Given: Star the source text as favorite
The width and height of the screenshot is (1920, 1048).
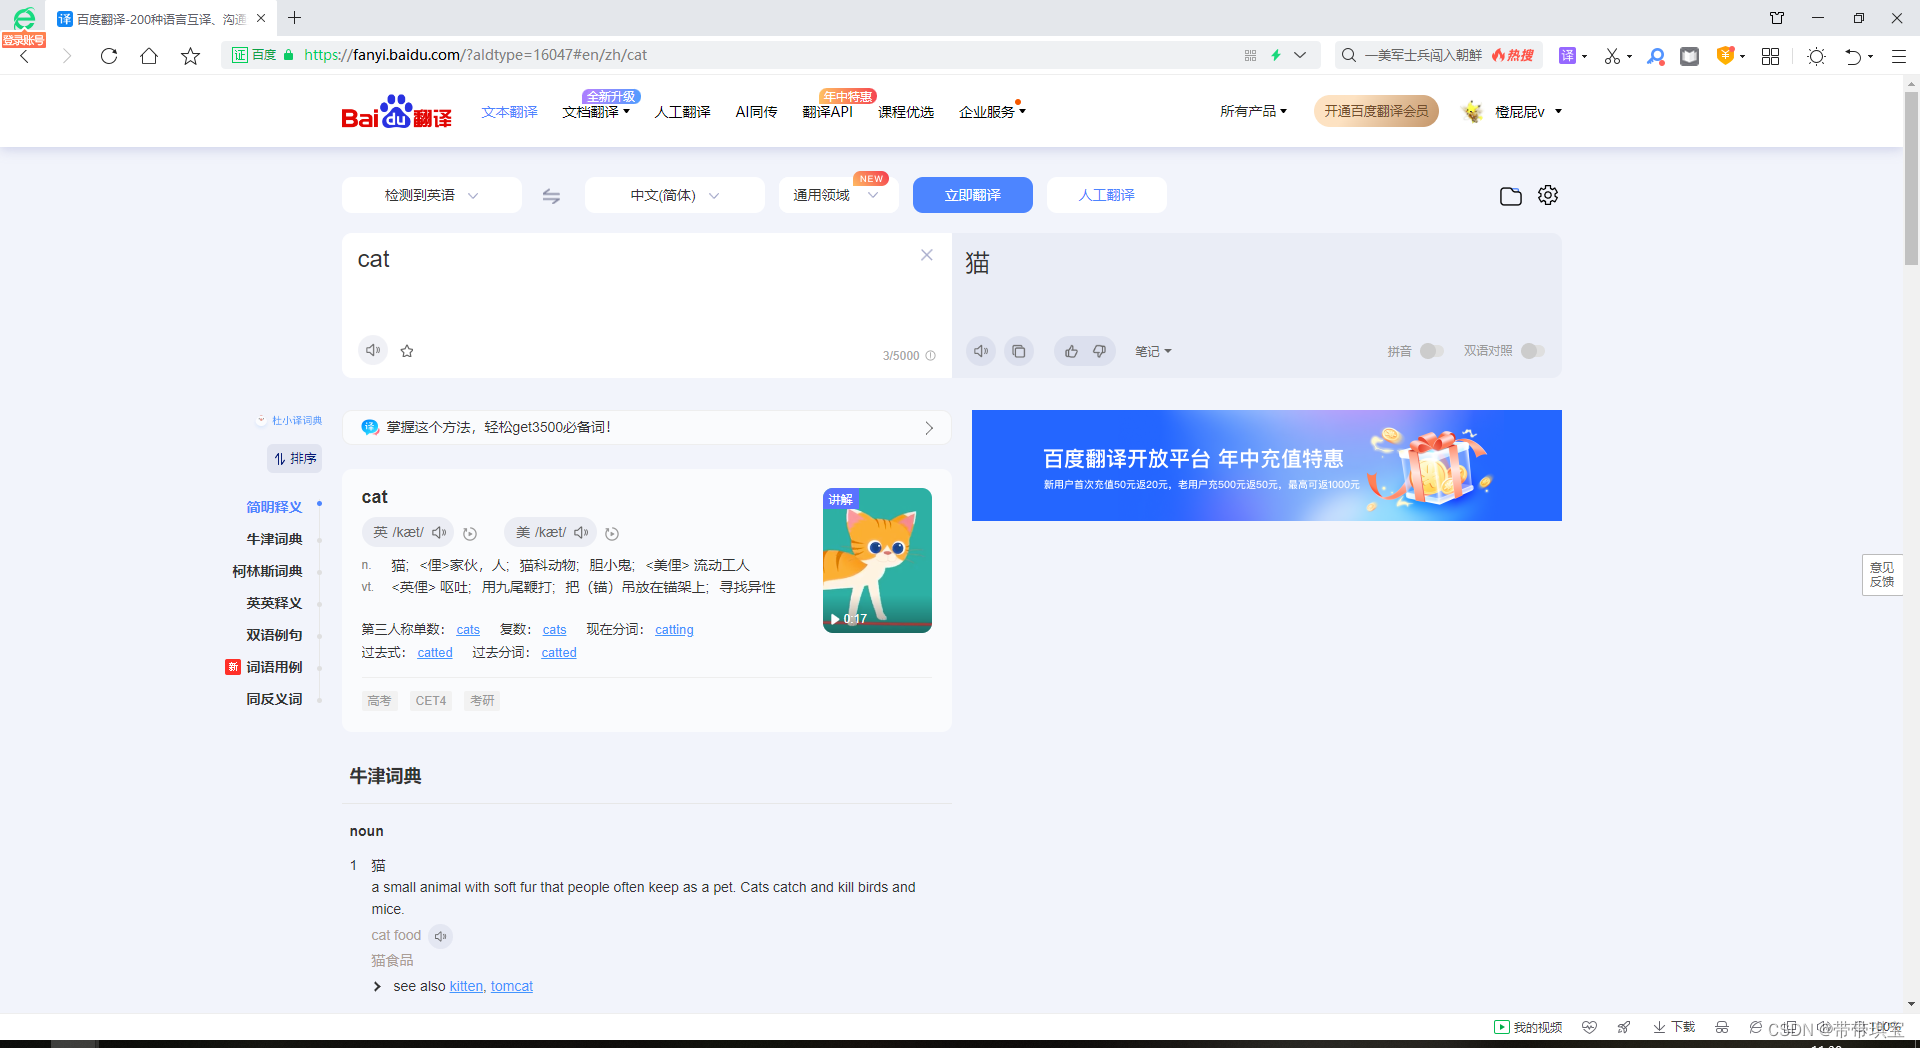Looking at the screenshot, I should pos(407,350).
